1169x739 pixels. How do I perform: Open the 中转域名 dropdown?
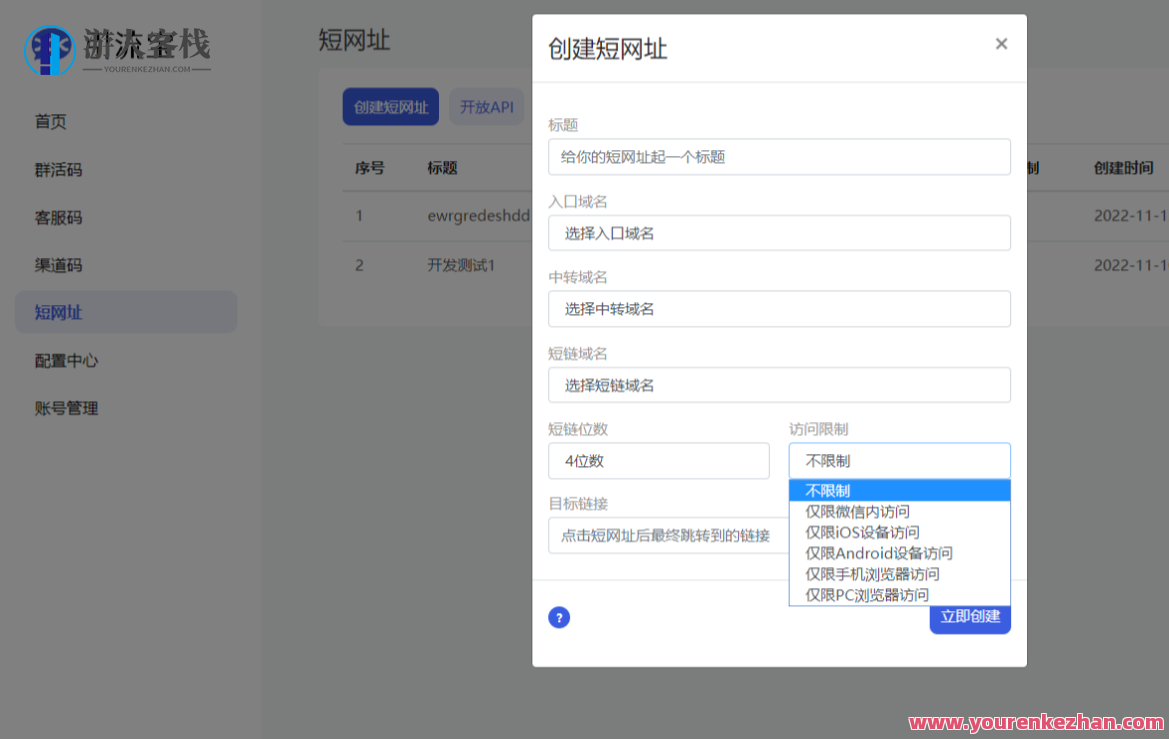point(779,308)
